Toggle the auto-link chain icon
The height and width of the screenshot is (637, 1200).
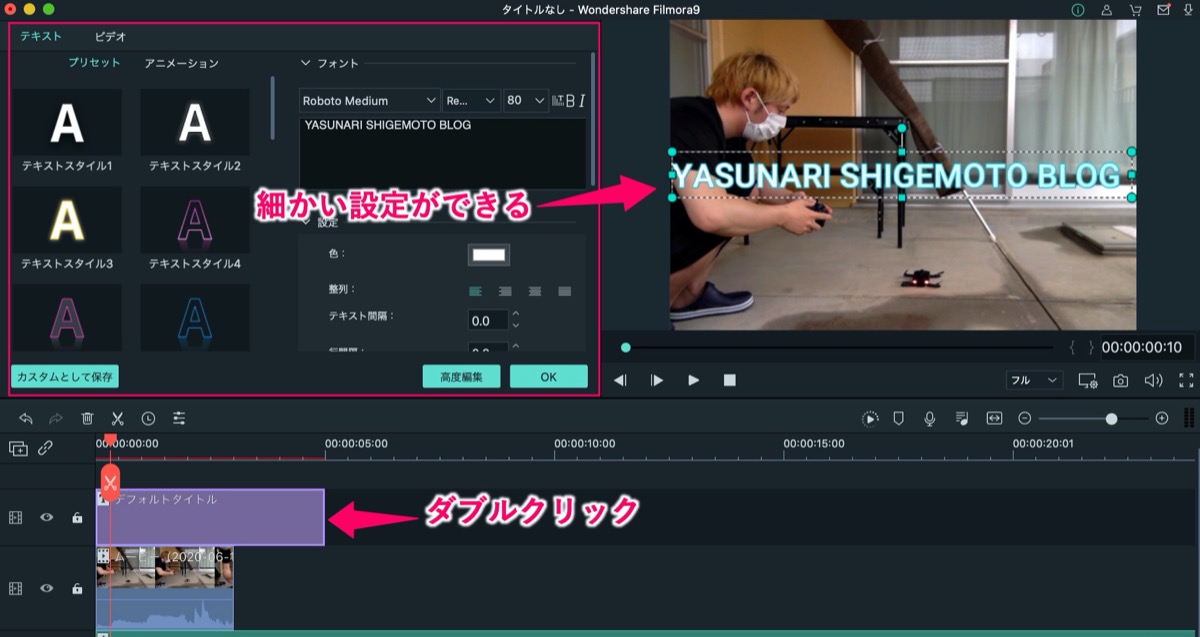click(x=45, y=448)
